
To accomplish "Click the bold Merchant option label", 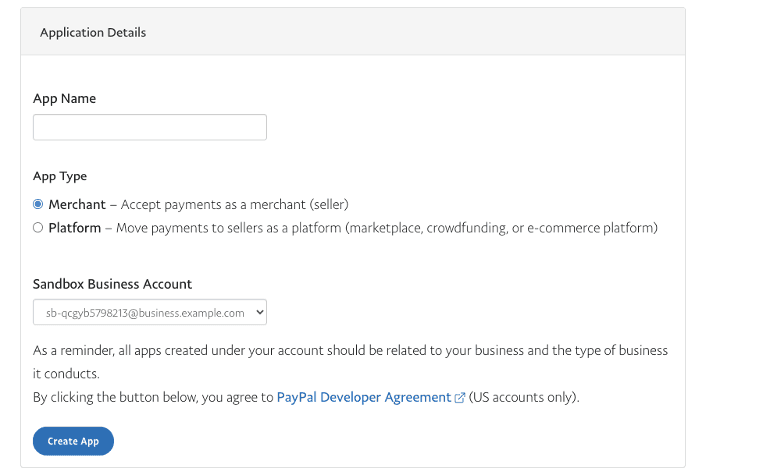I will click(x=77, y=204).
